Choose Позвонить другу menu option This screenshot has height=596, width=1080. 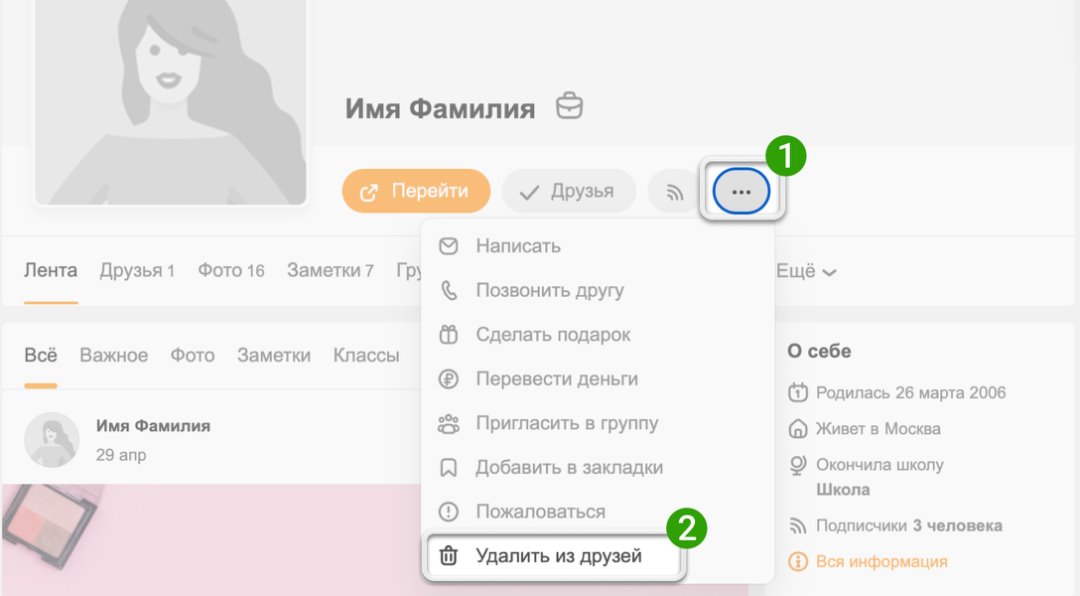coord(549,291)
